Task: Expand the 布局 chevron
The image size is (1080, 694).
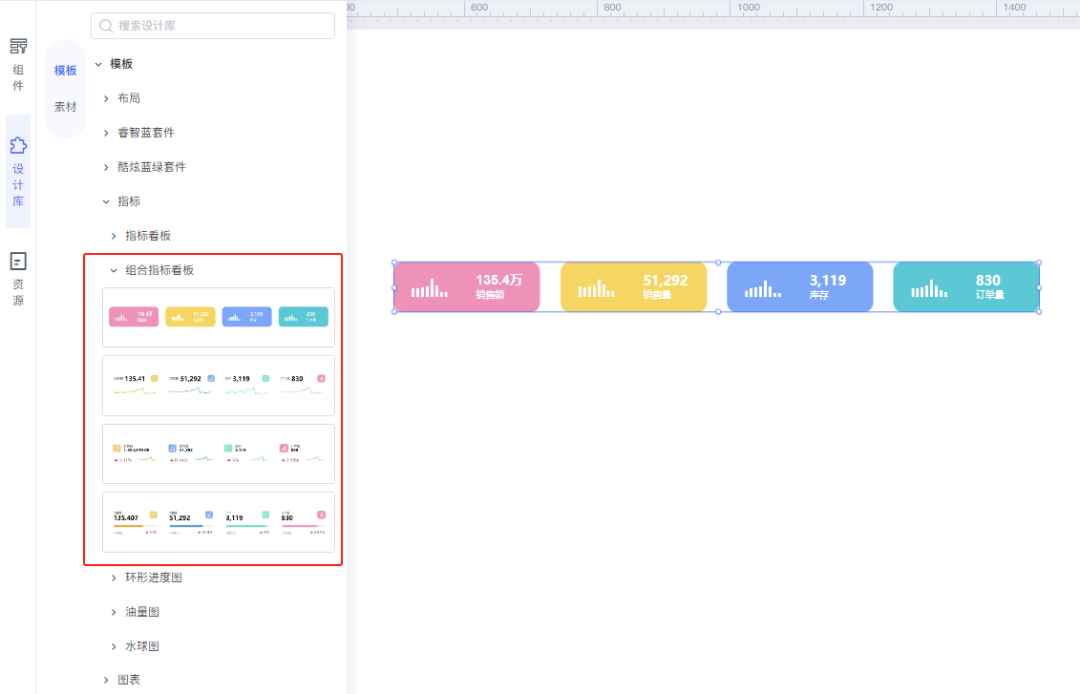Action: pyautogui.click(x=106, y=98)
